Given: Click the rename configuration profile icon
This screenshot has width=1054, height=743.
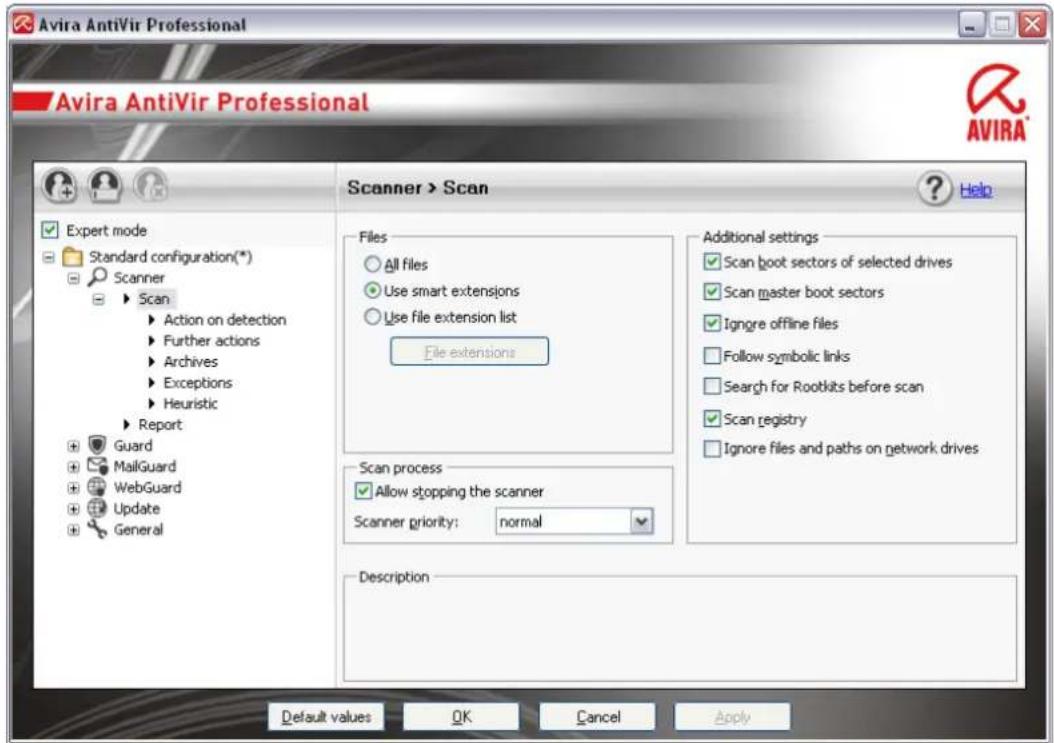Looking at the screenshot, I should click(x=106, y=185).
